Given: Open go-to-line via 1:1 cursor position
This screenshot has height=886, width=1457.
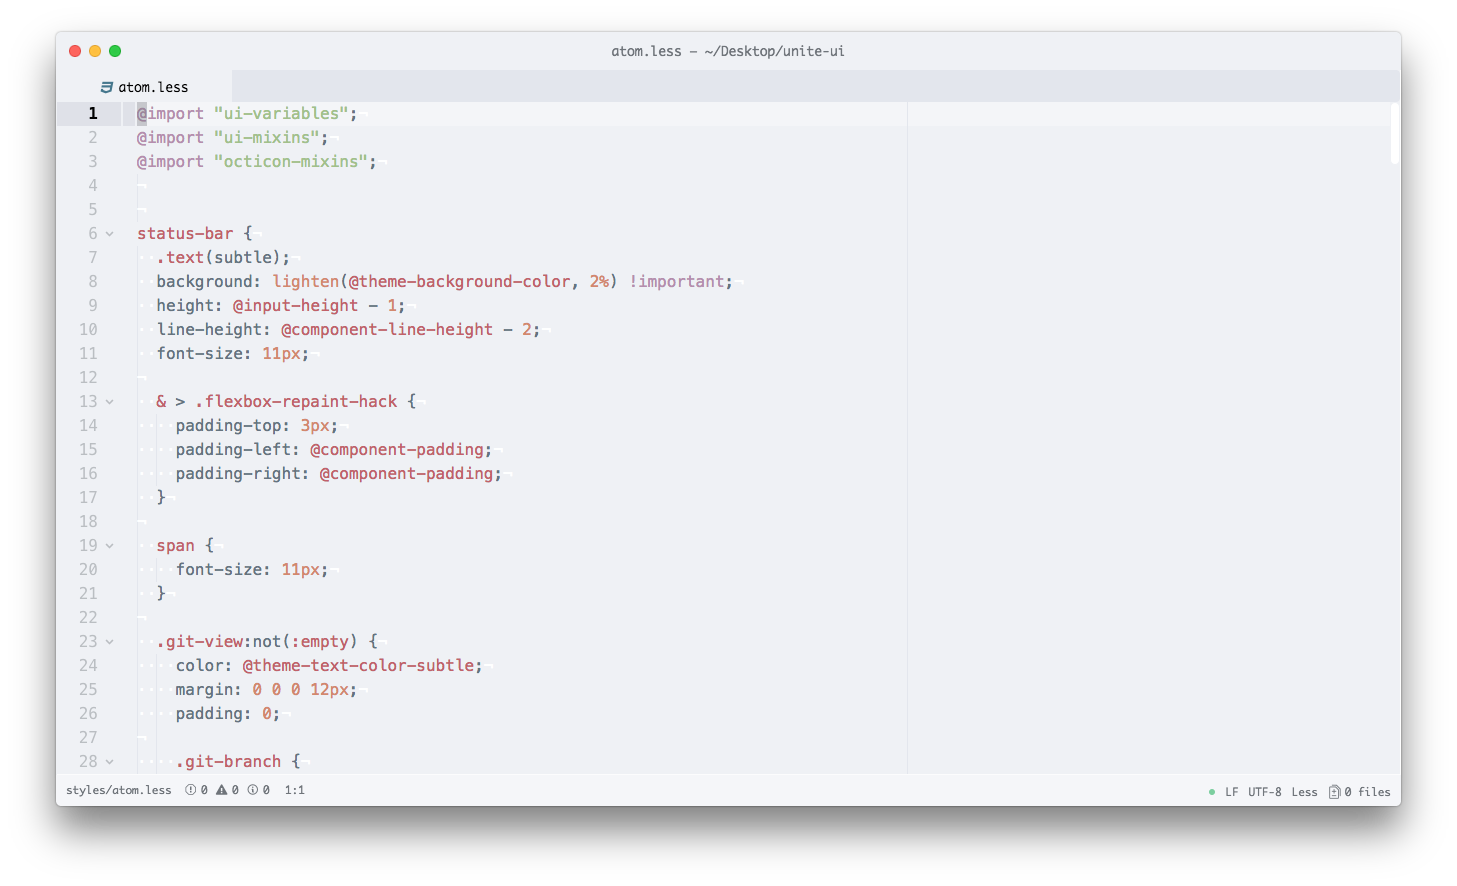Looking at the screenshot, I should pyautogui.click(x=295, y=790).
